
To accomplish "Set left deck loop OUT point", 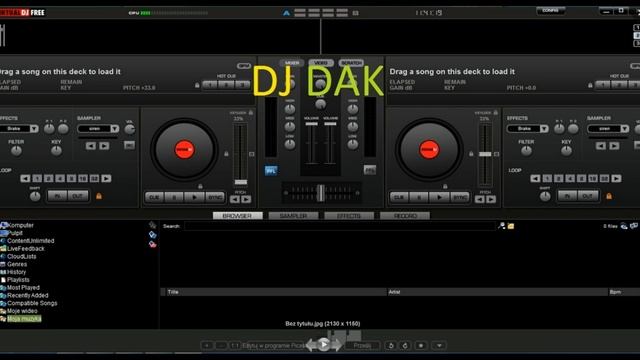I will (x=78, y=196).
